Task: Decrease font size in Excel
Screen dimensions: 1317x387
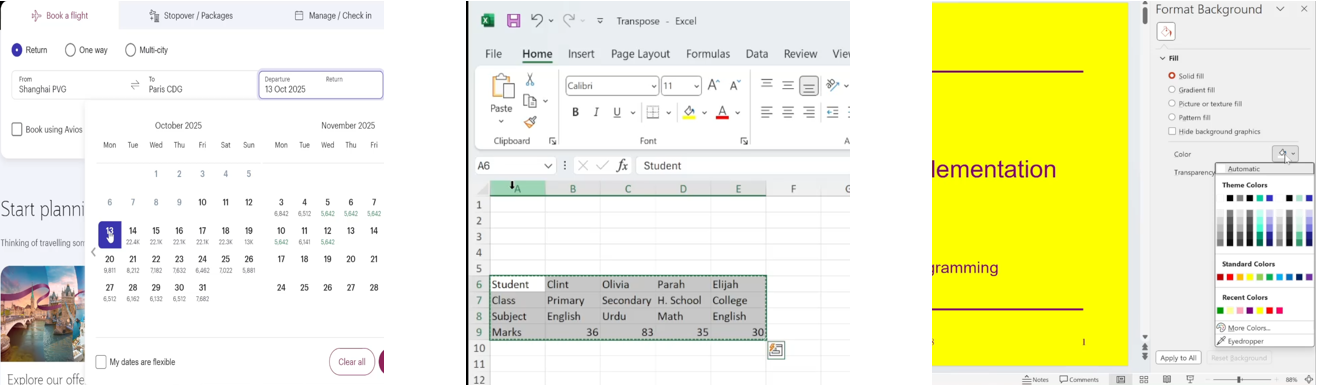Action: 736,86
